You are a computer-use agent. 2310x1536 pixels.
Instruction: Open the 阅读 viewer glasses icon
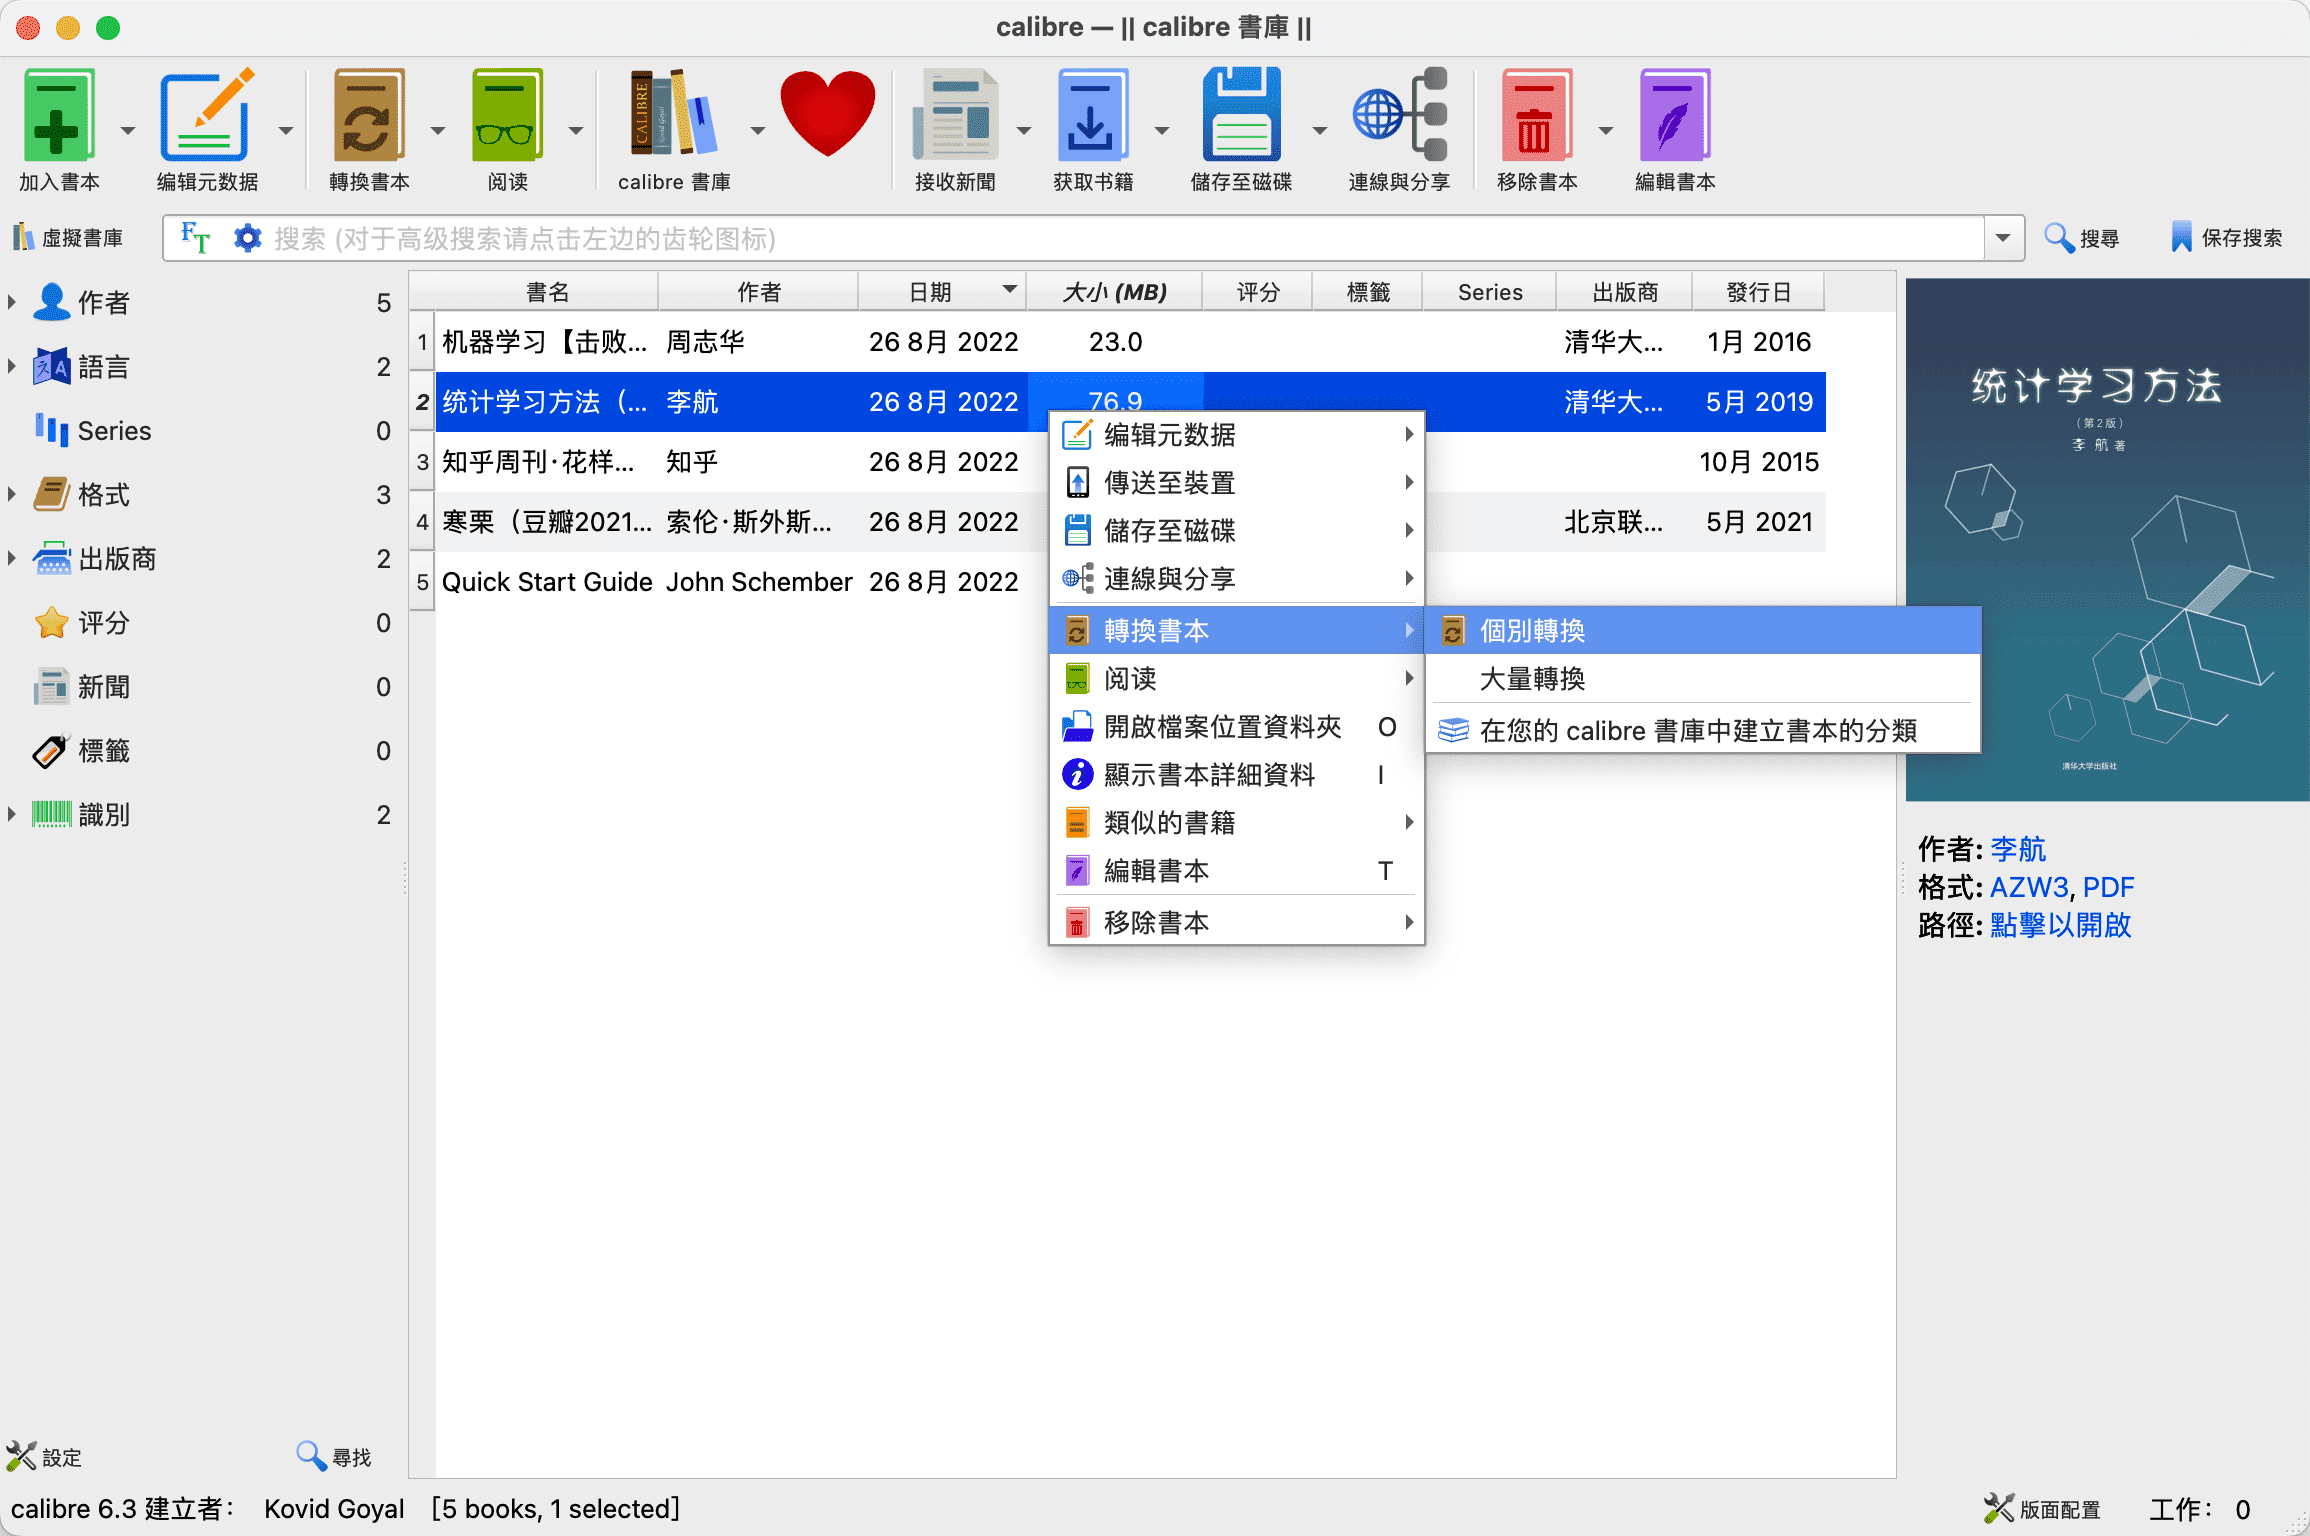coord(507,115)
